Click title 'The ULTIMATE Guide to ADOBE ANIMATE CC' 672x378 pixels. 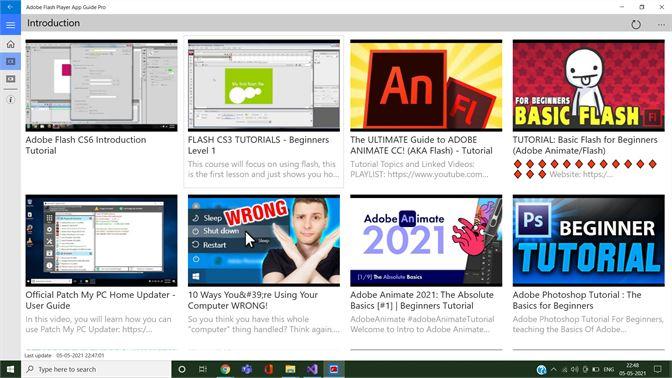[421, 145]
